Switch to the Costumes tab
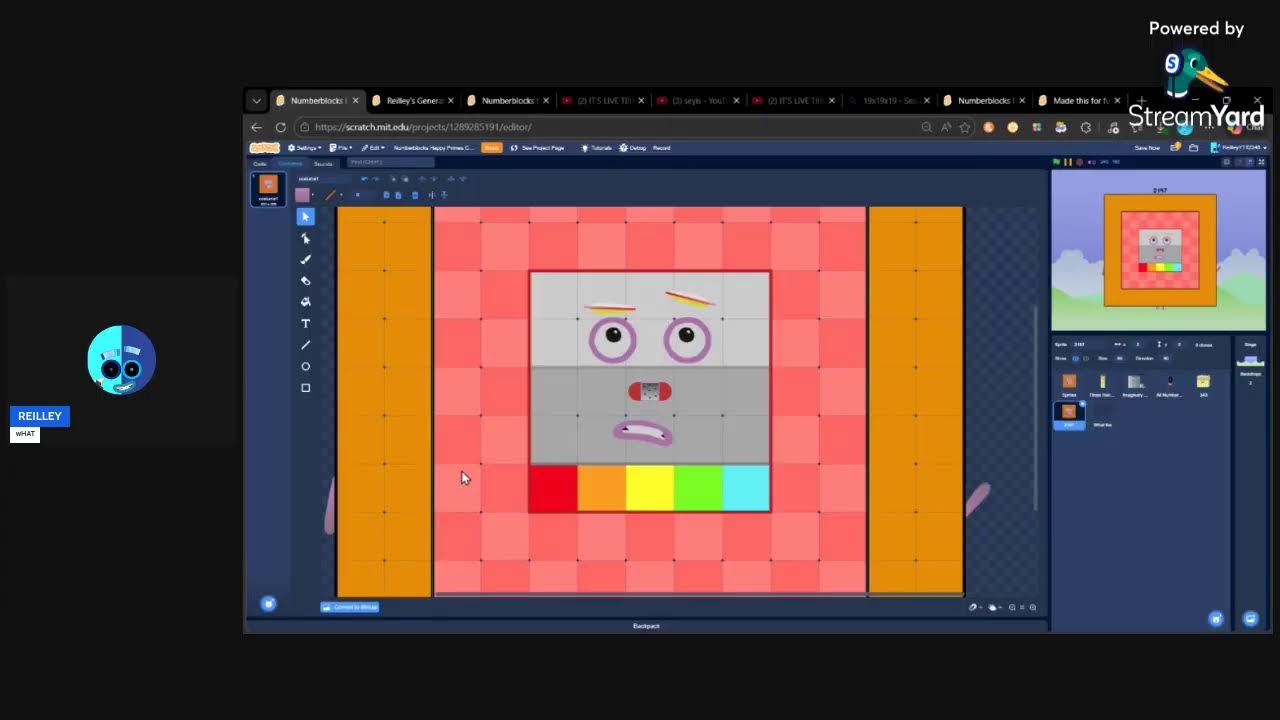This screenshot has height=720, width=1280. 290,164
